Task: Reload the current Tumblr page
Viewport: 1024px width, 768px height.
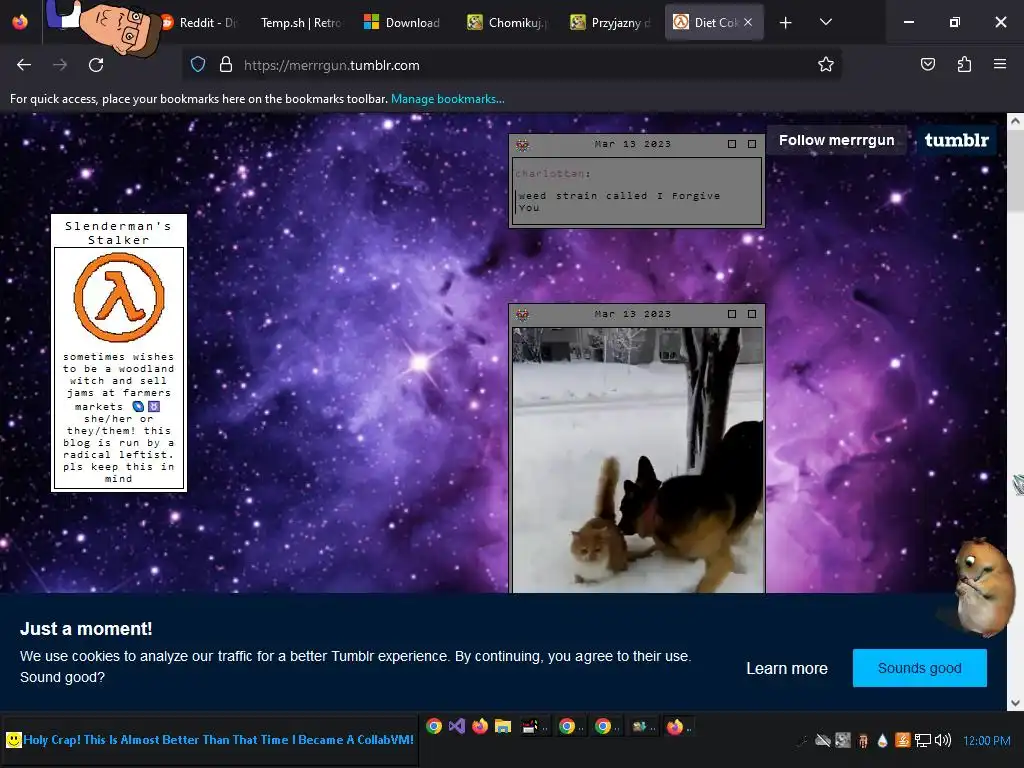Action: [x=96, y=65]
